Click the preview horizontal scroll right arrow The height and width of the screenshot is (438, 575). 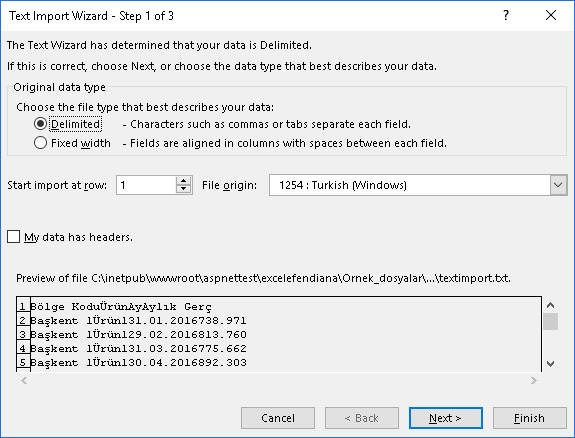pyautogui.click(x=534, y=380)
